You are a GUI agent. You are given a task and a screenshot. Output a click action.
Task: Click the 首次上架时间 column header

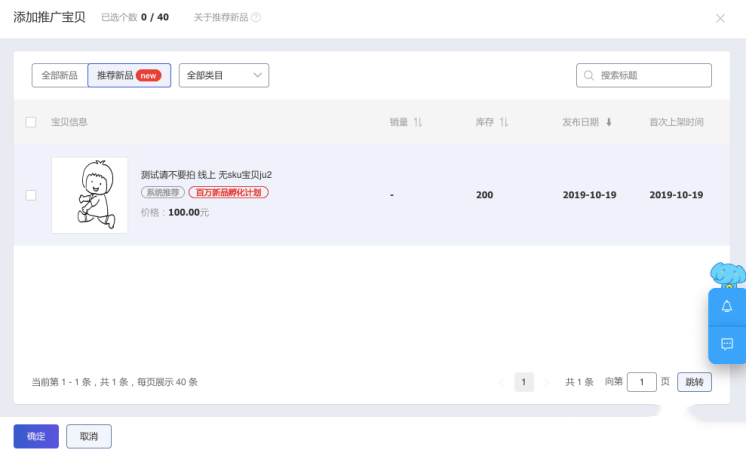point(676,122)
